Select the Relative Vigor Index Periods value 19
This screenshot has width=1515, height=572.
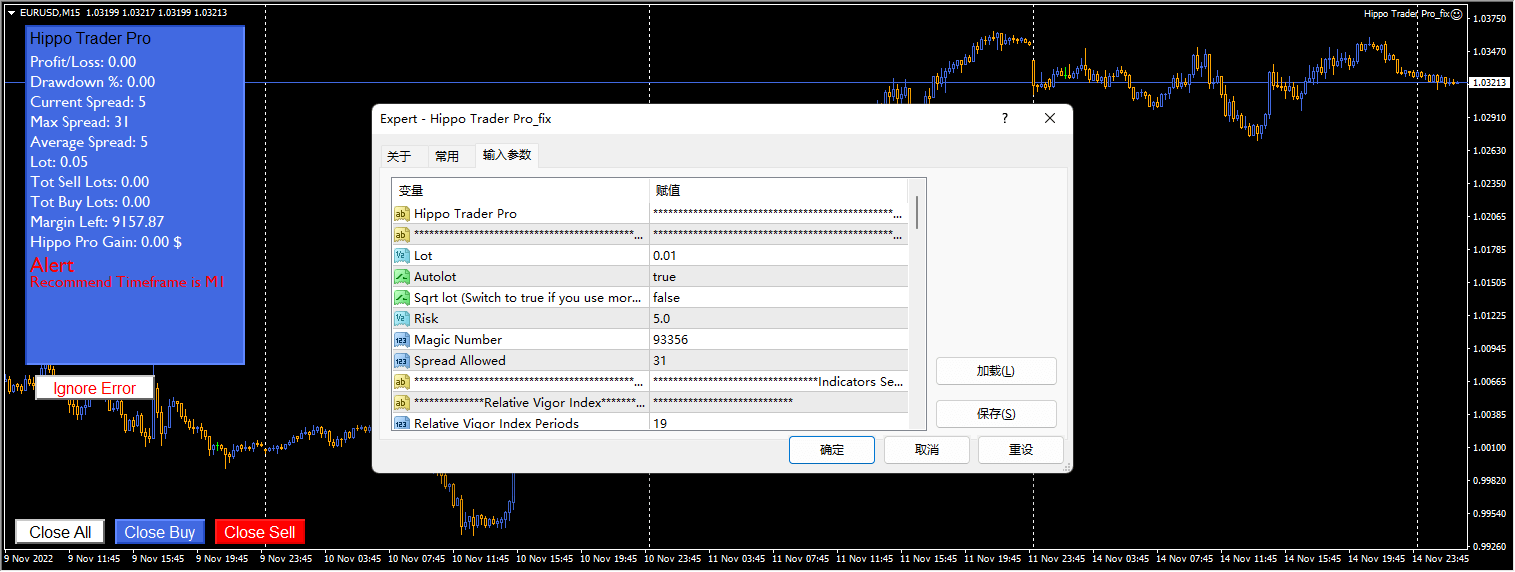pos(779,424)
